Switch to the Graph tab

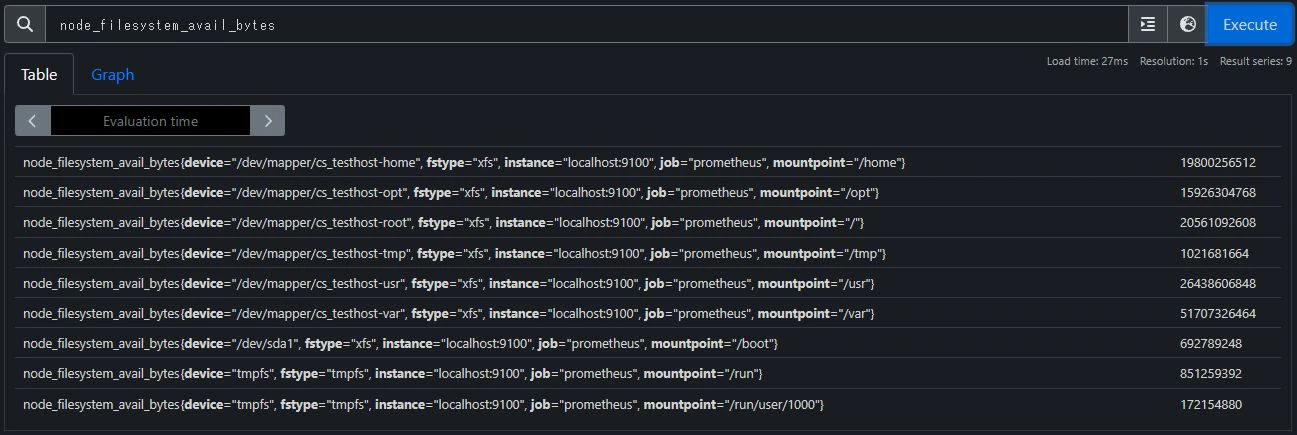tap(113, 74)
